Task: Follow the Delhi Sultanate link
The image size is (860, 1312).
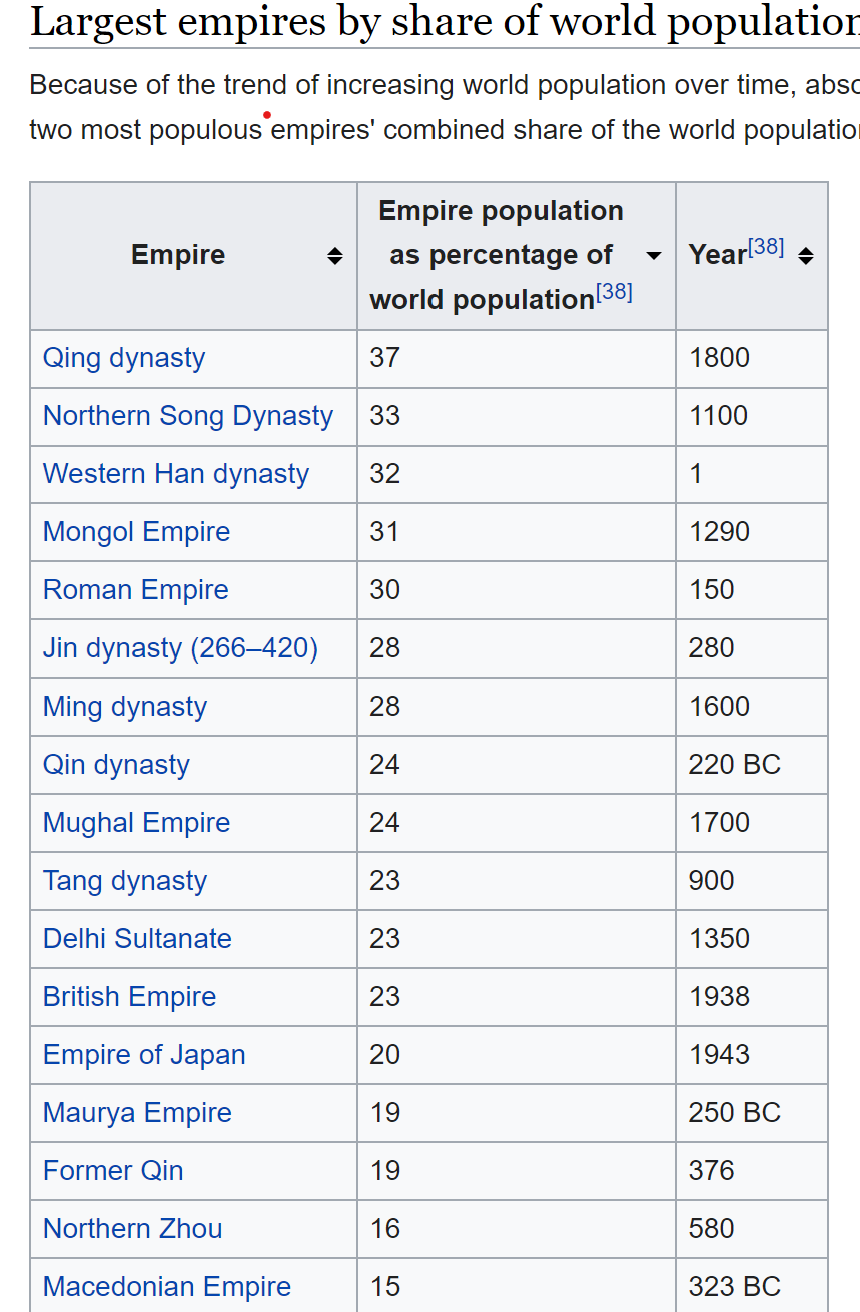Action: 137,939
